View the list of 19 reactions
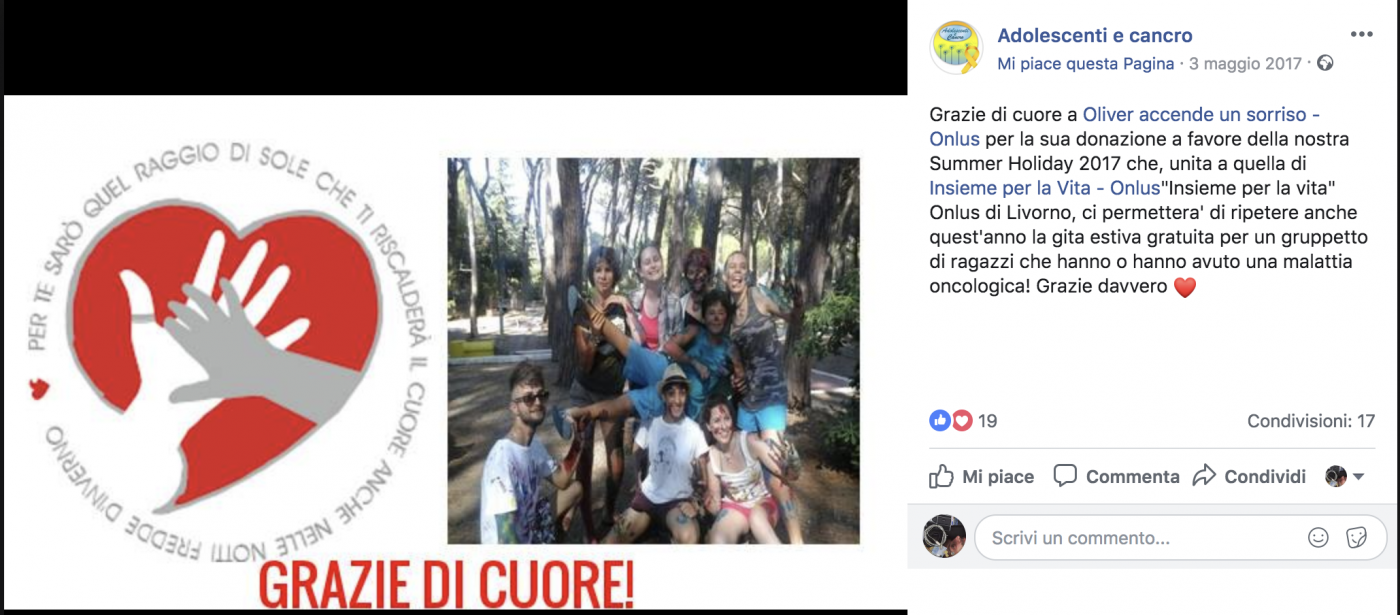Viewport: 1400px width, 615px height. coord(987,421)
